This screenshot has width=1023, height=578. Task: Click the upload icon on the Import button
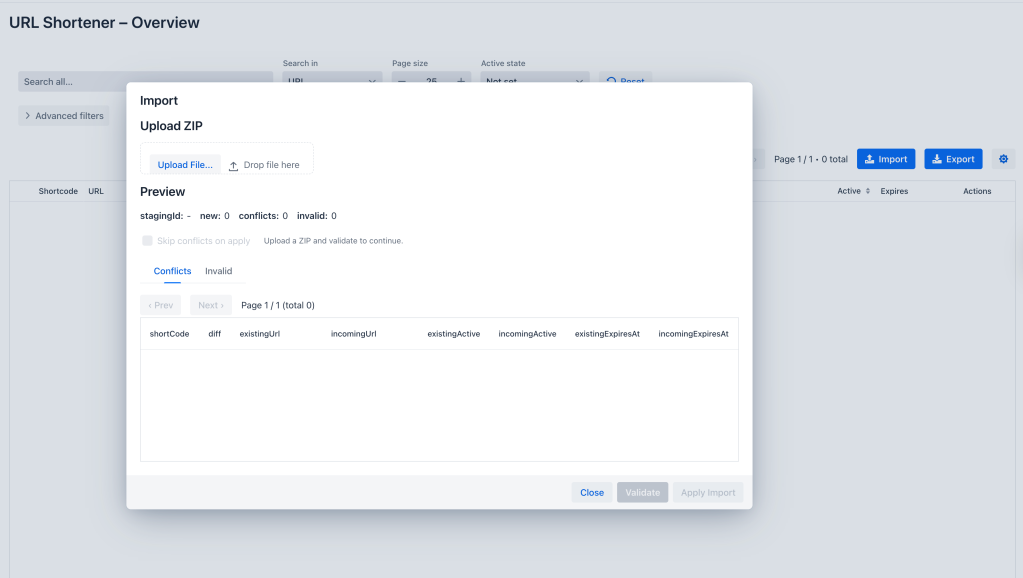869,158
